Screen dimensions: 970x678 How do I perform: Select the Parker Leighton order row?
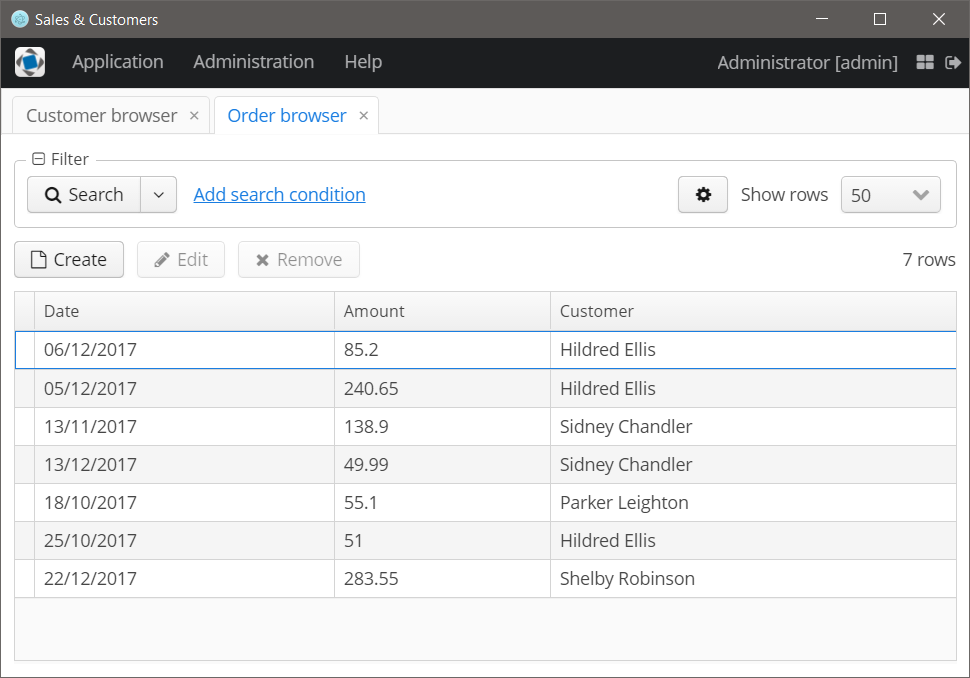pos(624,502)
